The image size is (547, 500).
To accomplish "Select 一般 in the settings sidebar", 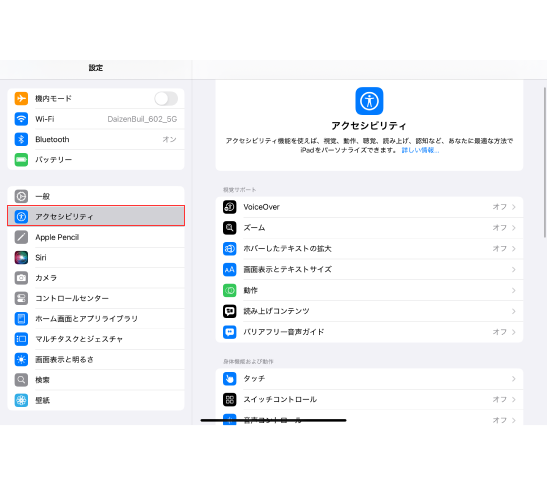I will point(96,196).
